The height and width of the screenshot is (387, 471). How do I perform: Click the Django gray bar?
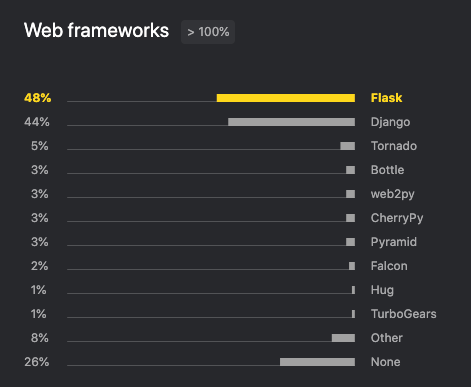(291, 122)
